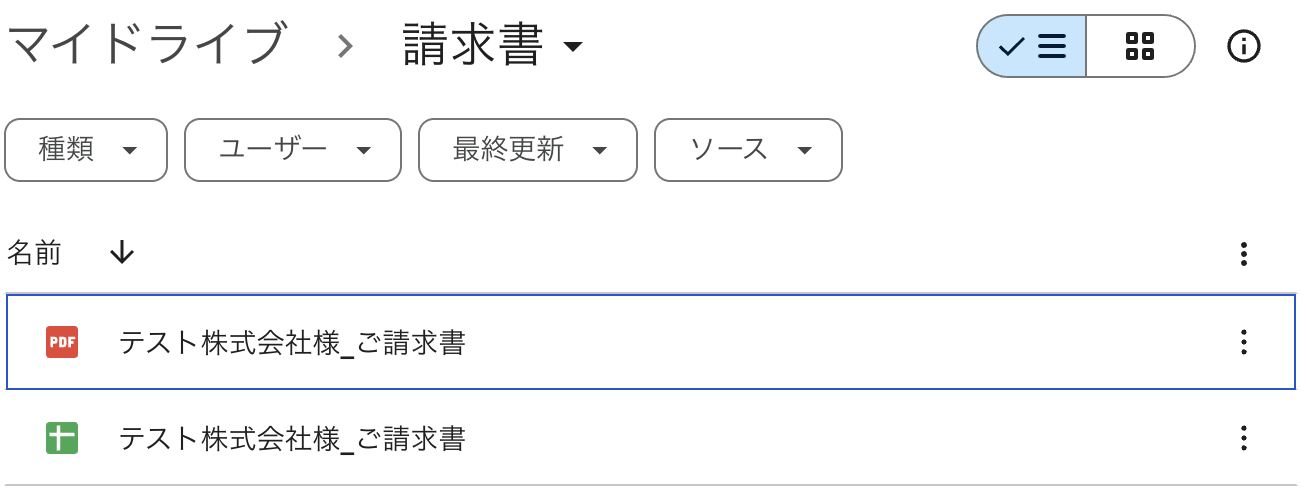Go to マイドライブ in the breadcrumb

(146, 46)
